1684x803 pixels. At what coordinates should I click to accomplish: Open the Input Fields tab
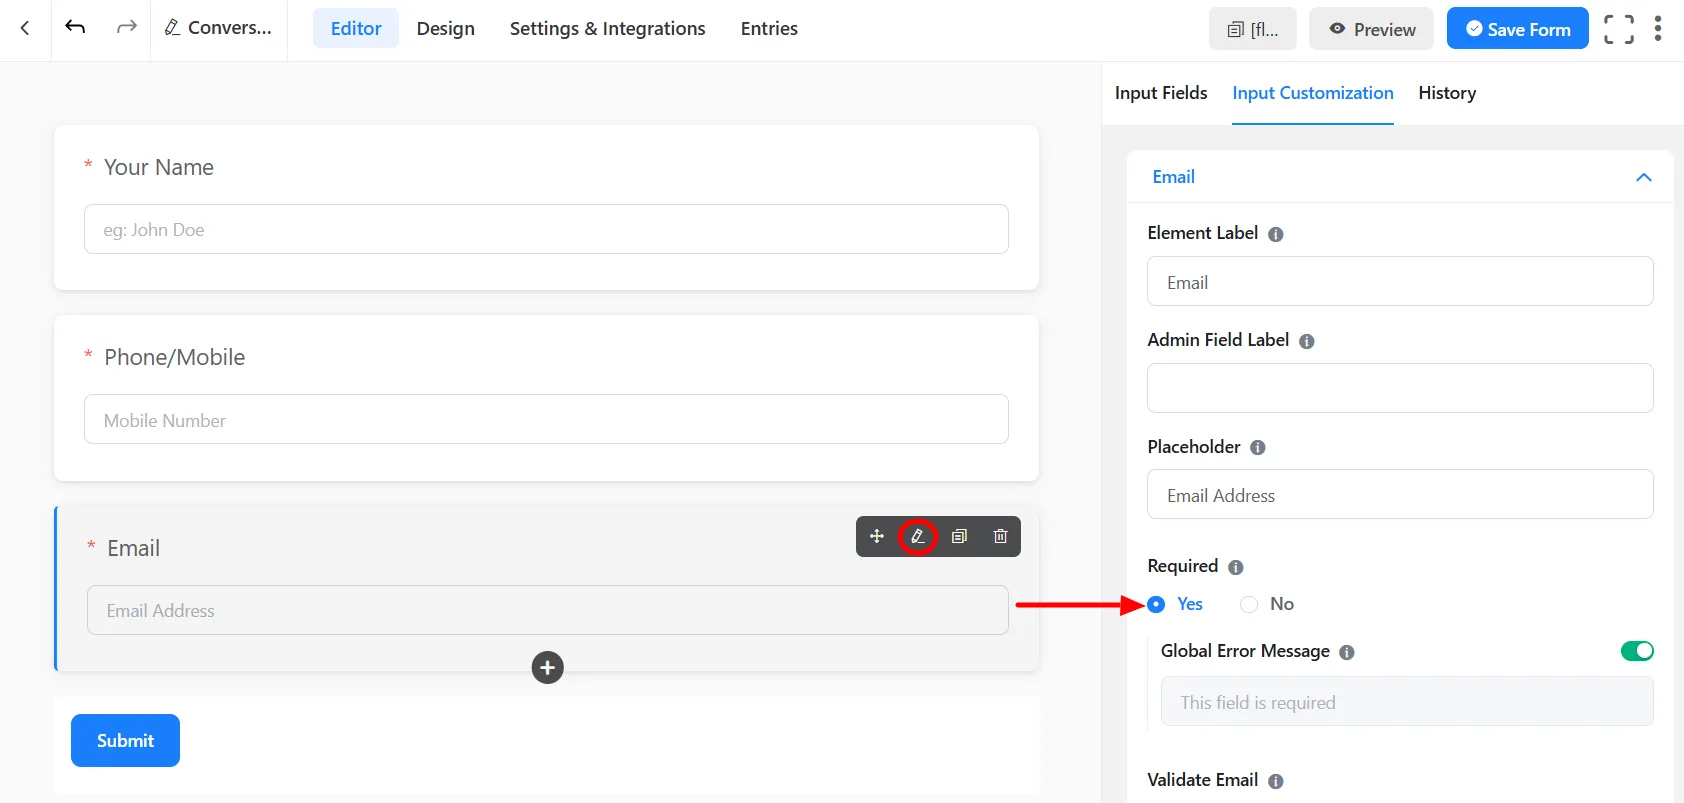(1160, 93)
